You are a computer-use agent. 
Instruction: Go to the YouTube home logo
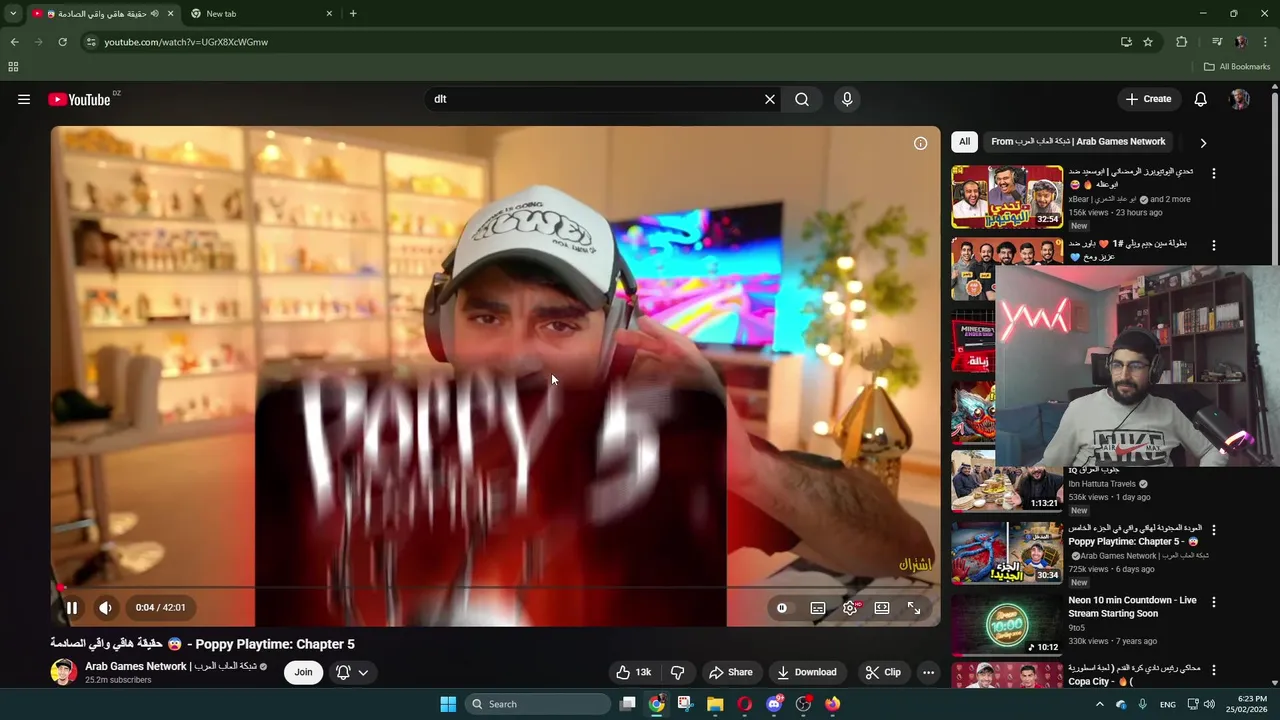point(79,99)
